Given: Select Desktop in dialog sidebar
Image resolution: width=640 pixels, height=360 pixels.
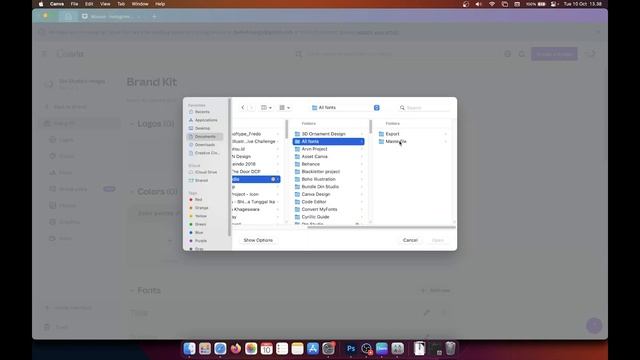Looking at the screenshot, I should 202,128.
